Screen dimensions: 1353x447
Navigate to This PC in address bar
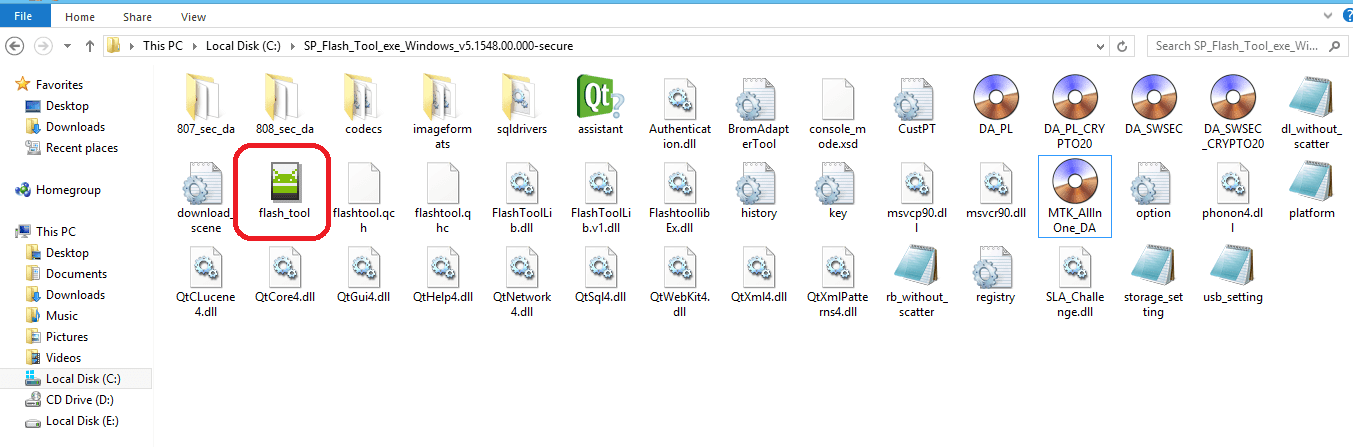164,46
